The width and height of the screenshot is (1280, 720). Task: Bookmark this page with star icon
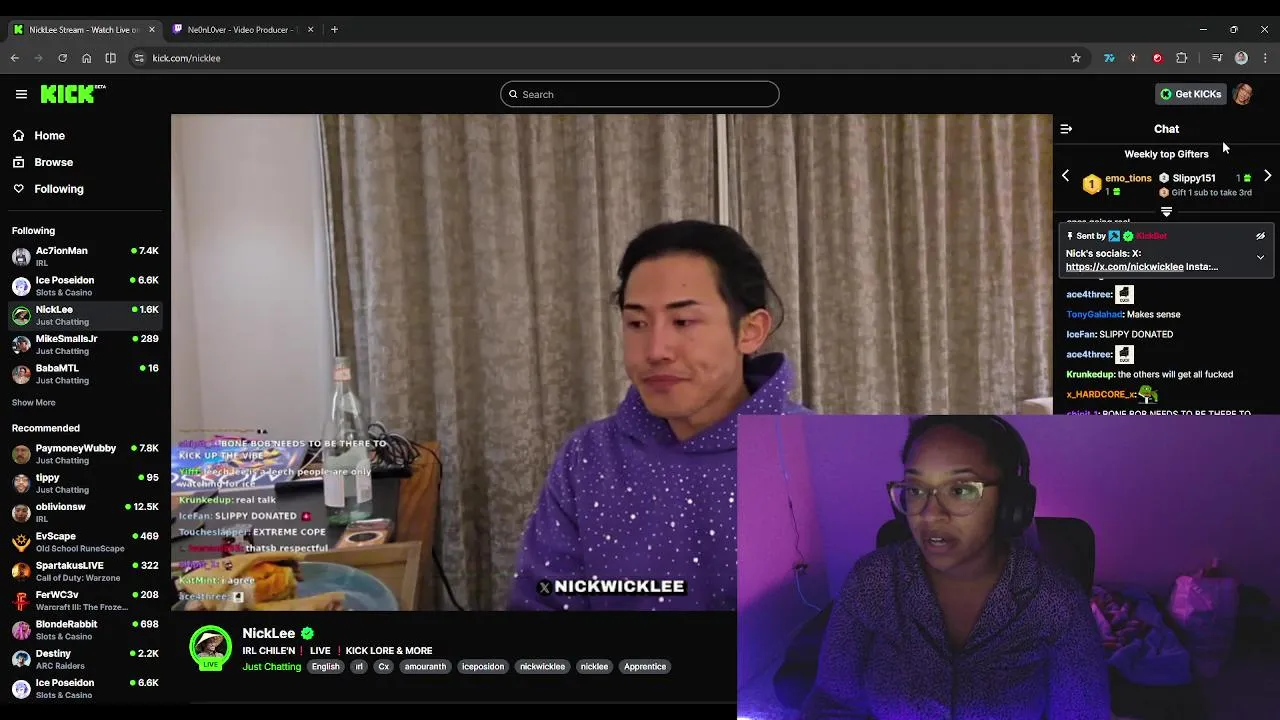point(1076,58)
